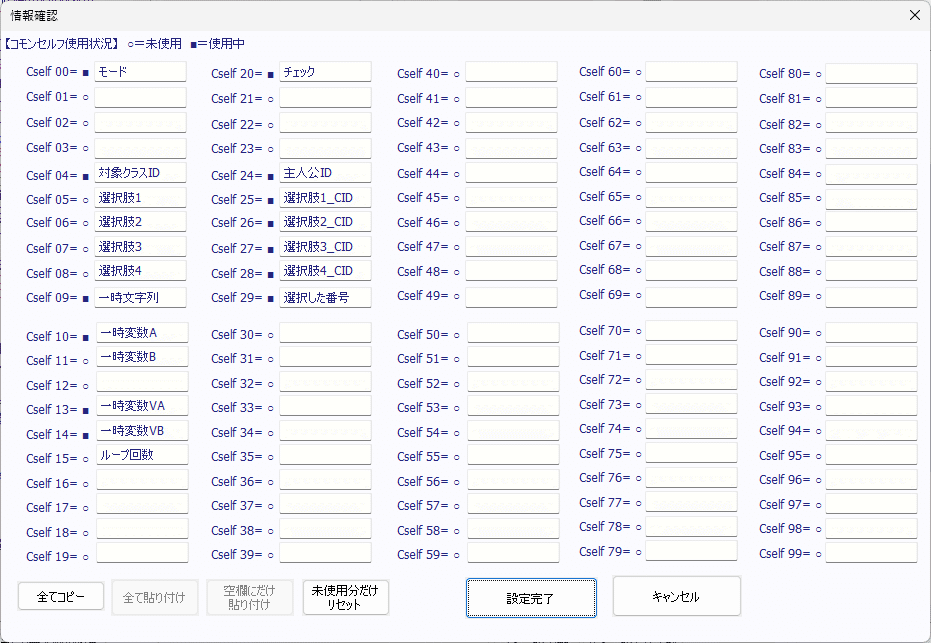Screen dimensions: 931x643
Task: Click the 未使用分だけリセット button
Action: [x=345, y=597]
